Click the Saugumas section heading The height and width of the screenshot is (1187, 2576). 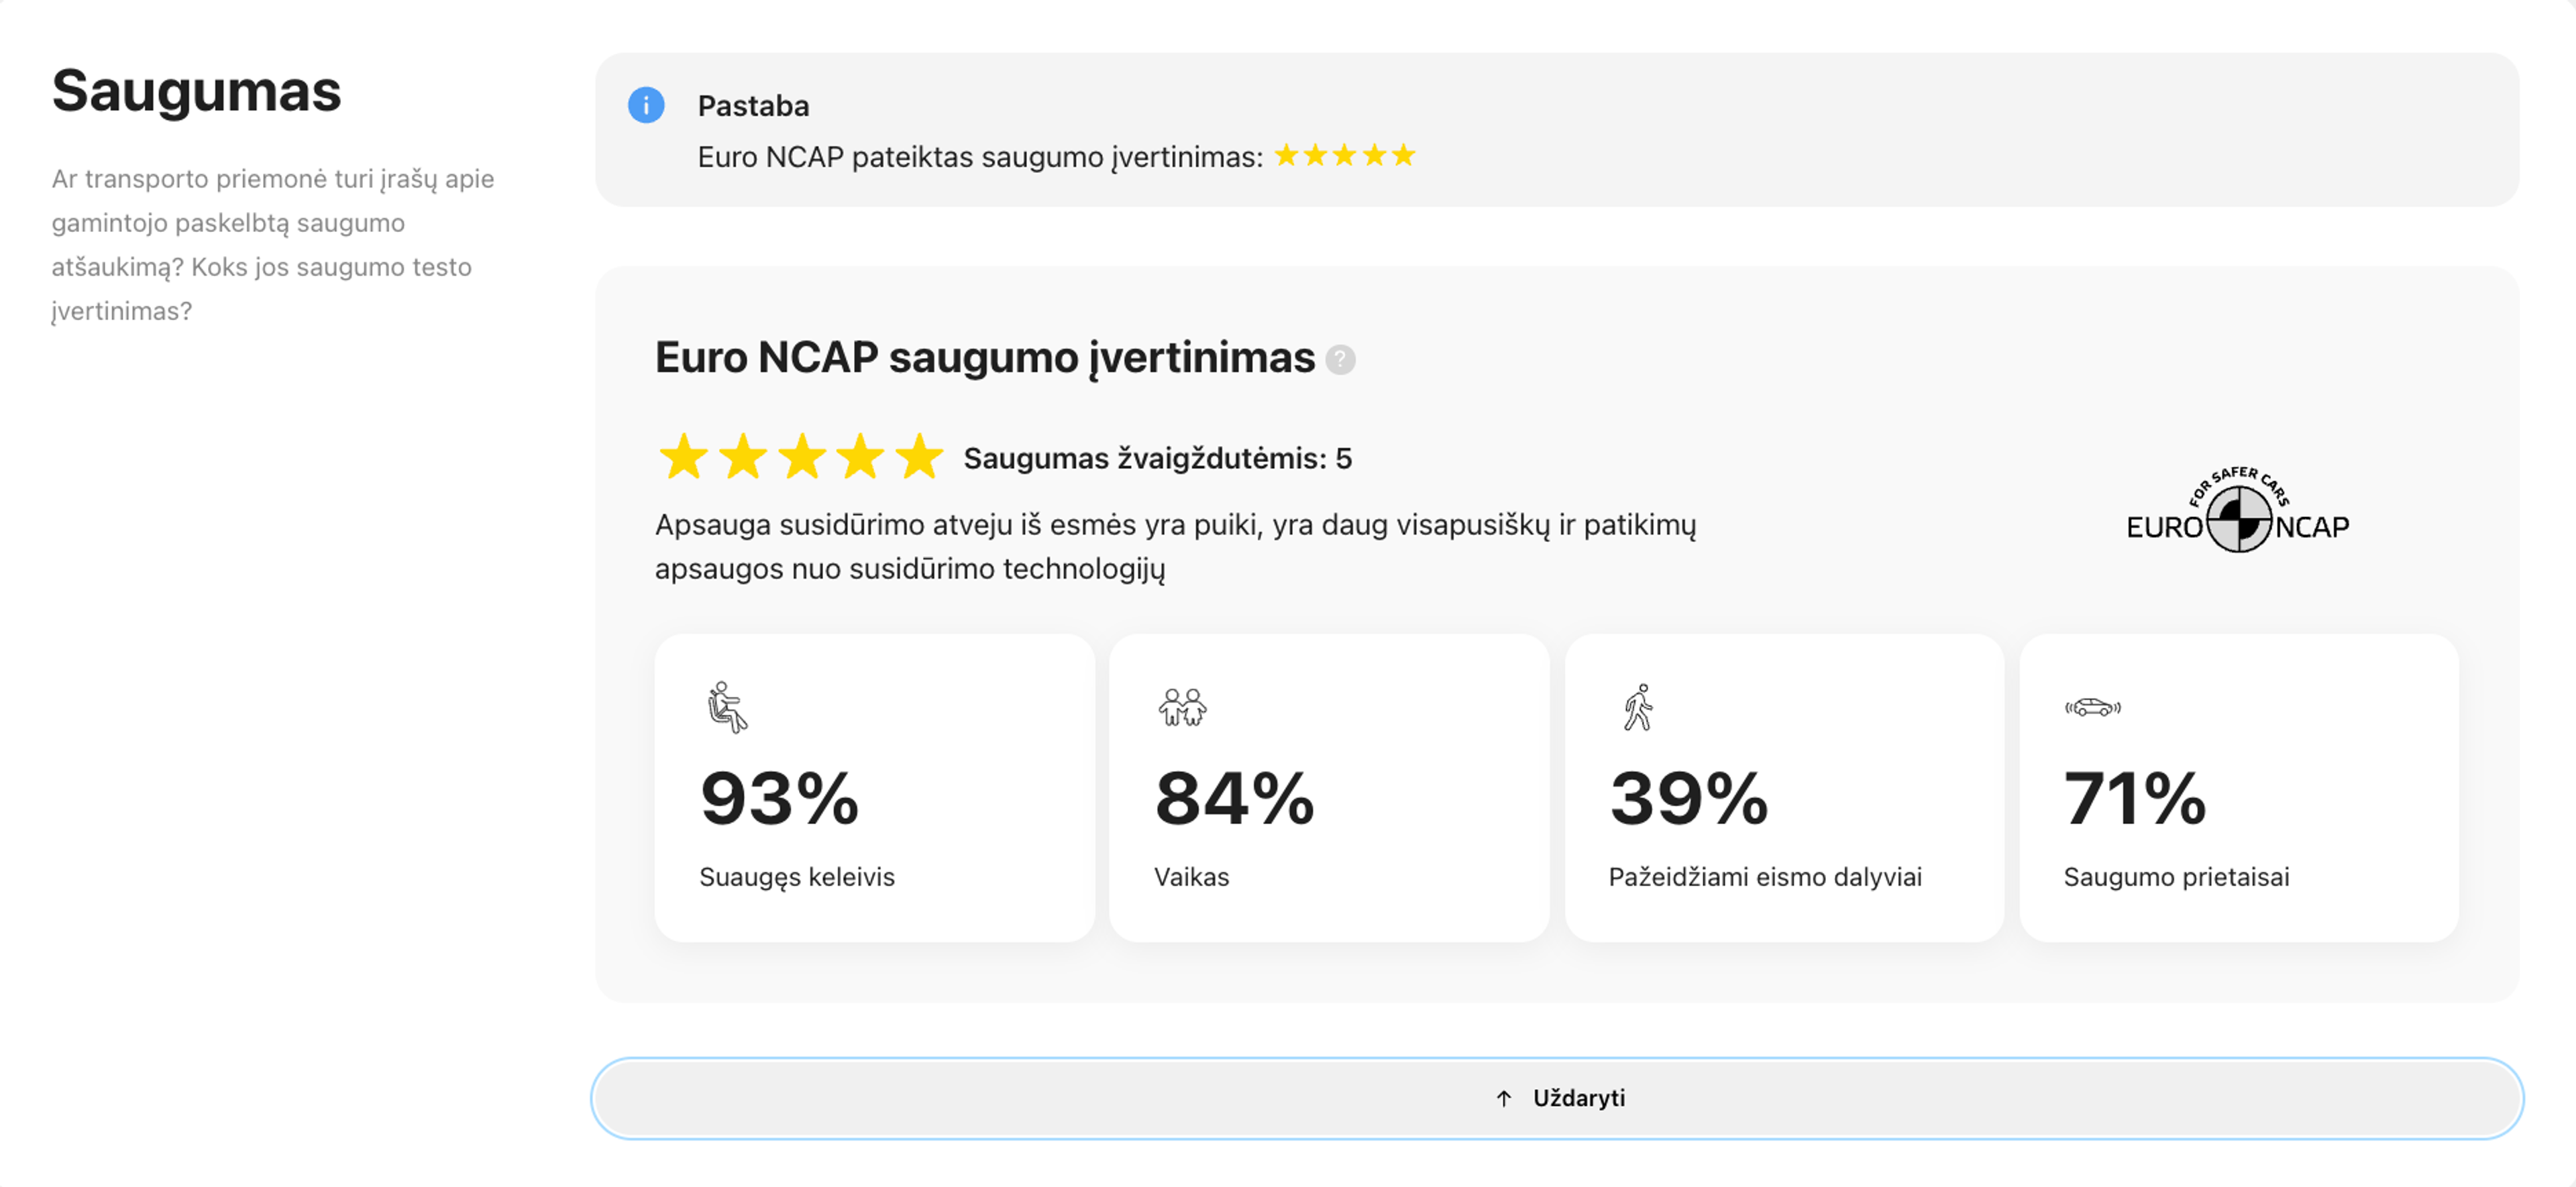(196, 91)
